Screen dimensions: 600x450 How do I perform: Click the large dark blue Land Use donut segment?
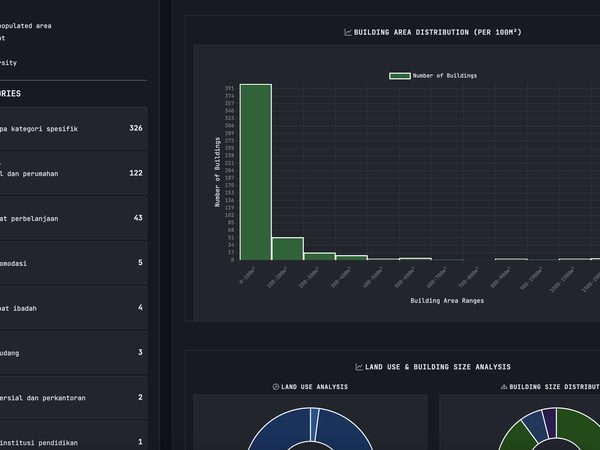point(346,429)
